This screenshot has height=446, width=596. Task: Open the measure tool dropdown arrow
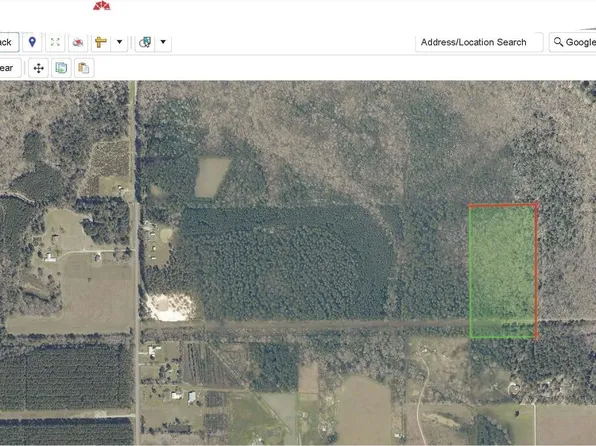click(119, 42)
